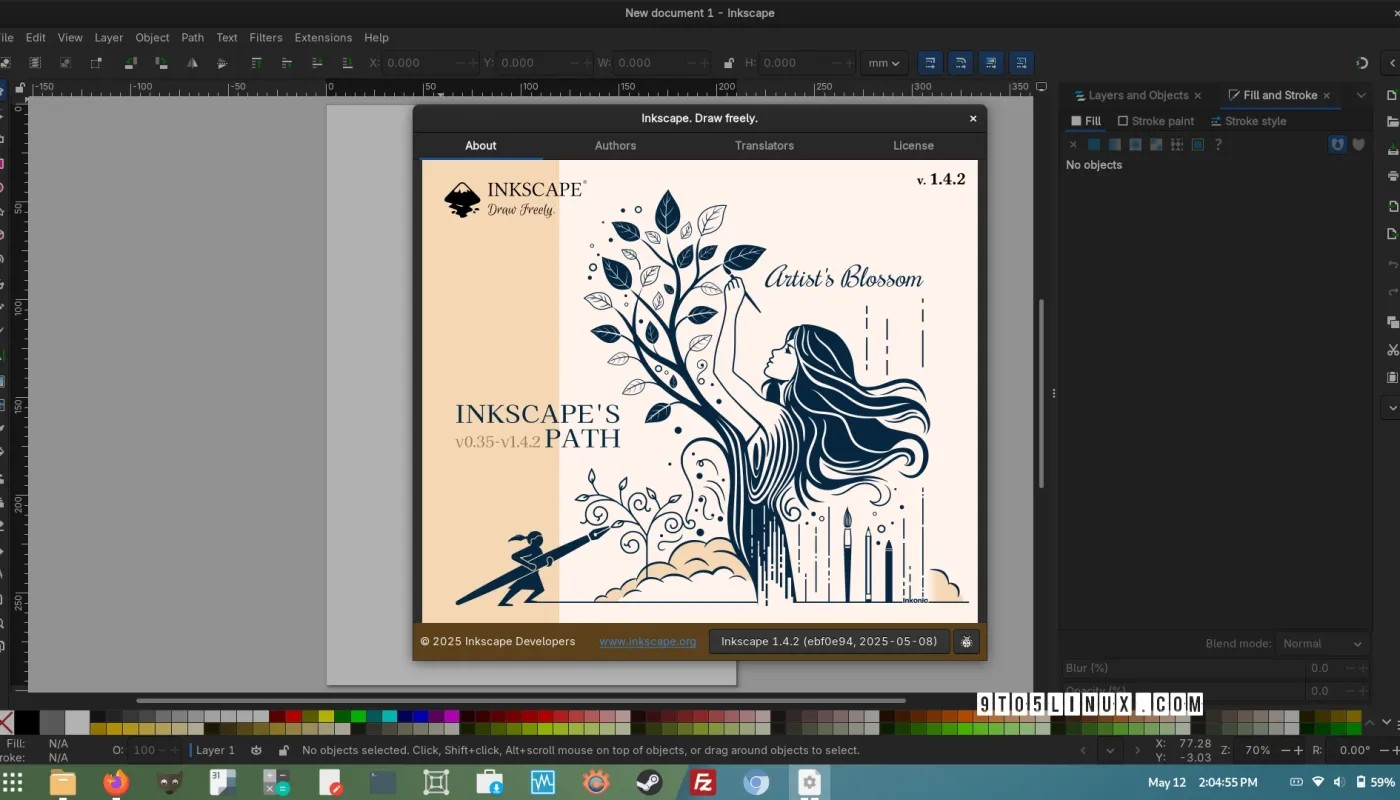
Task: Click the print icon in the right sidebar
Action: pyautogui.click(x=1391, y=171)
